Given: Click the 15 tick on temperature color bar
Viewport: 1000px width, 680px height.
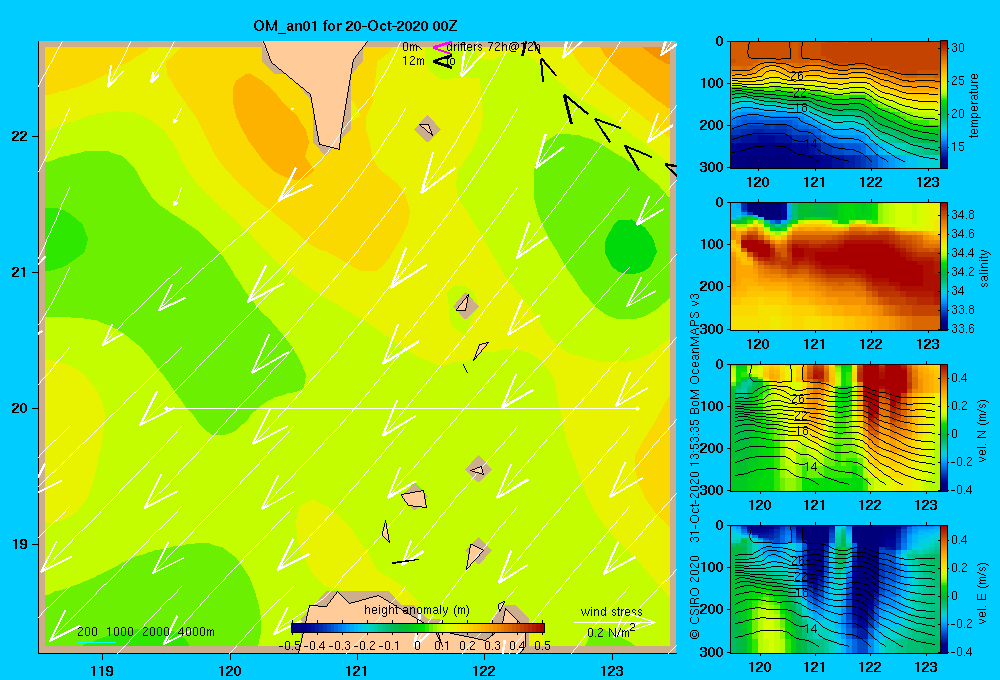Looking at the screenshot, I should tap(958, 147).
